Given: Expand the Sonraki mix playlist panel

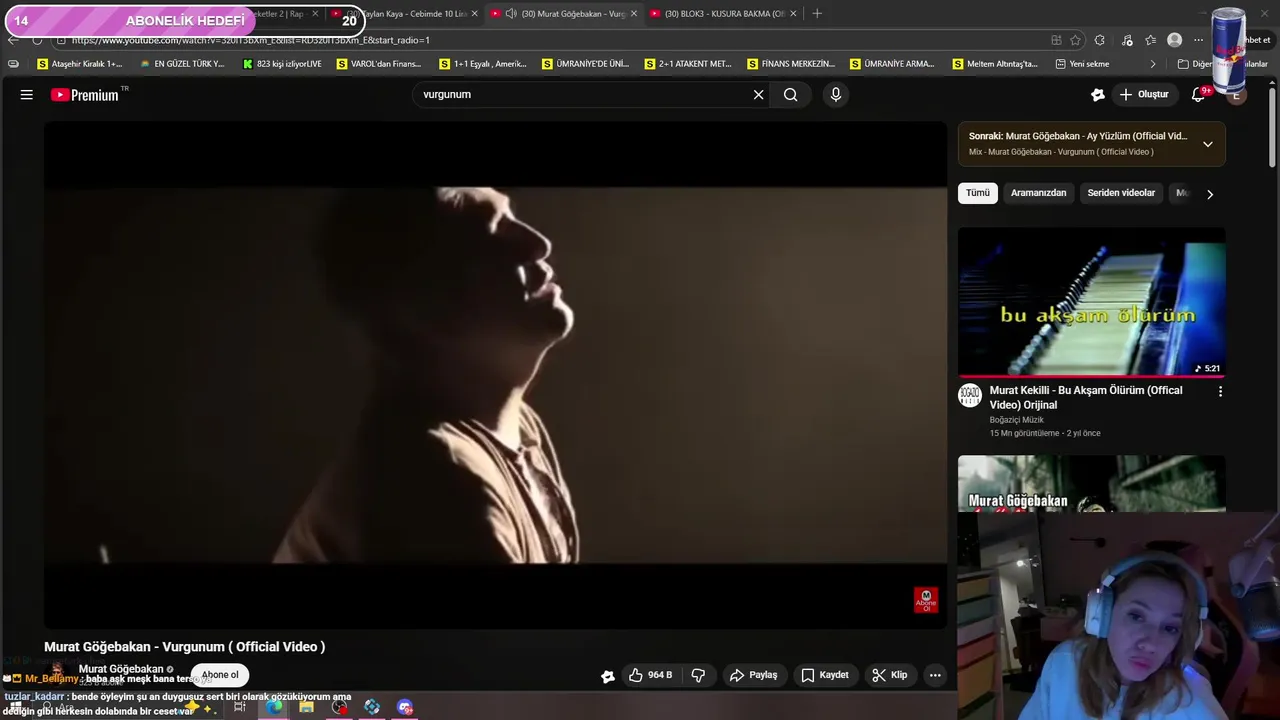Looking at the screenshot, I should (1207, 144).
